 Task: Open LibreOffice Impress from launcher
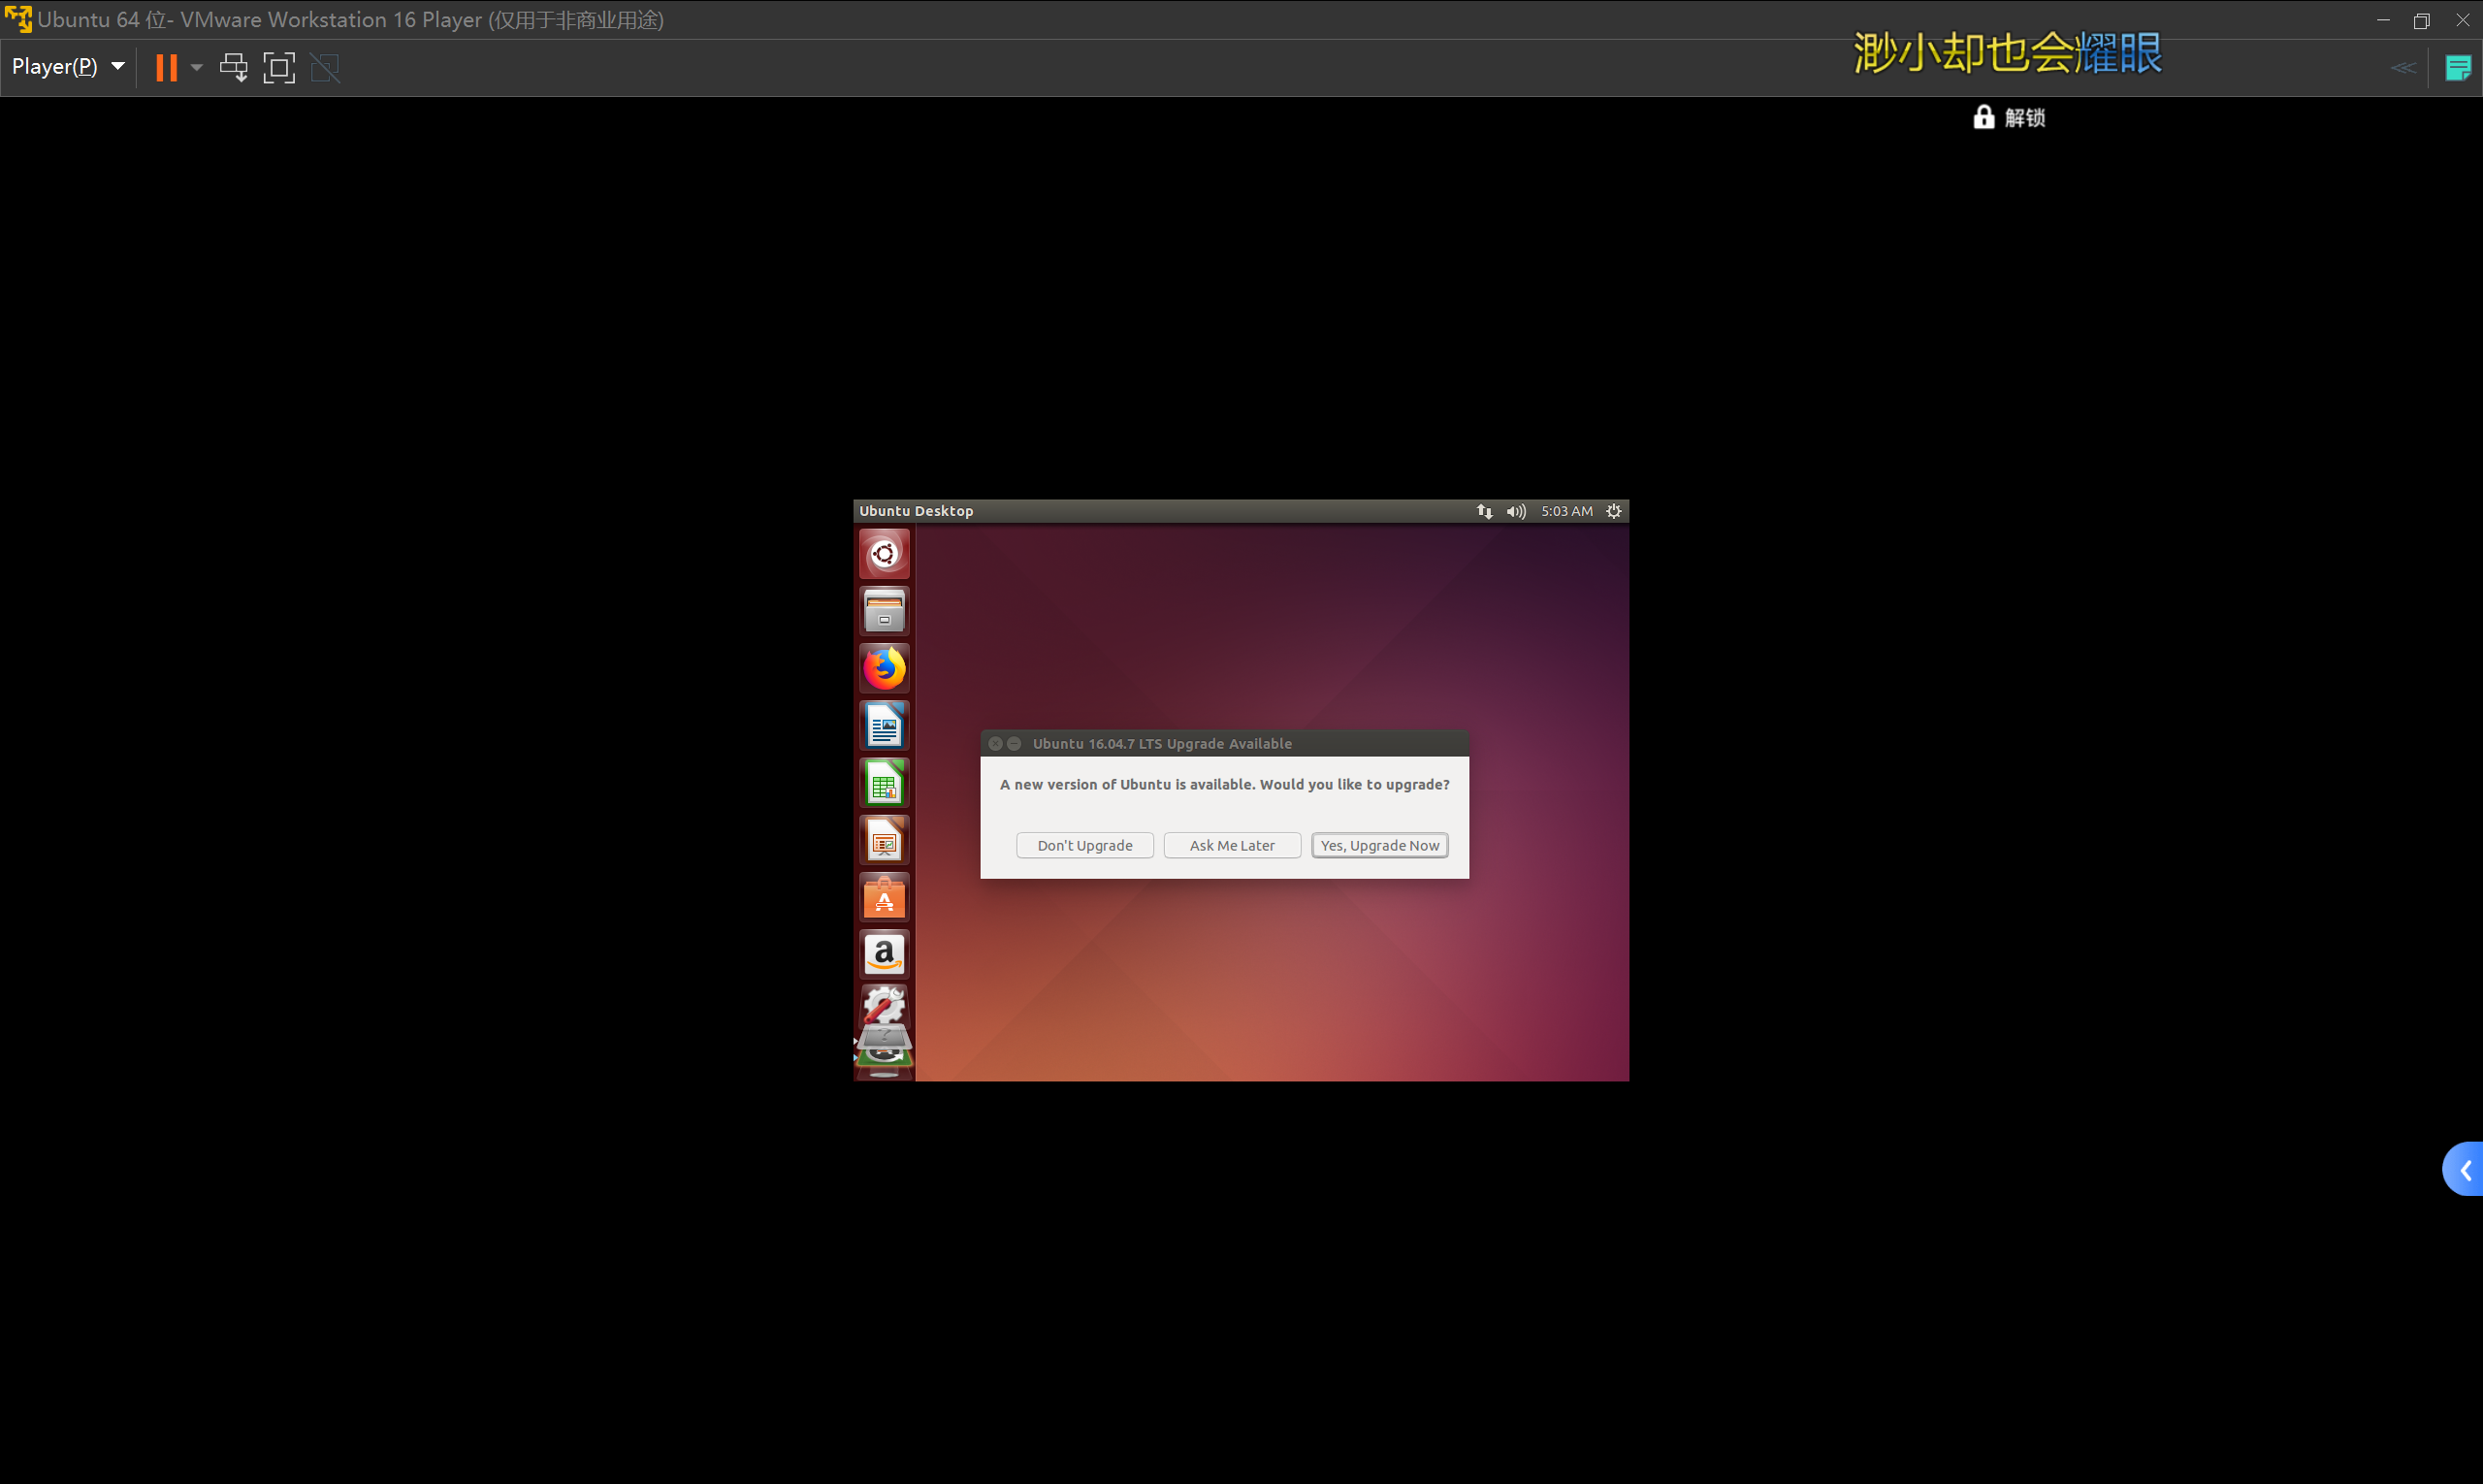click(884, 840)
